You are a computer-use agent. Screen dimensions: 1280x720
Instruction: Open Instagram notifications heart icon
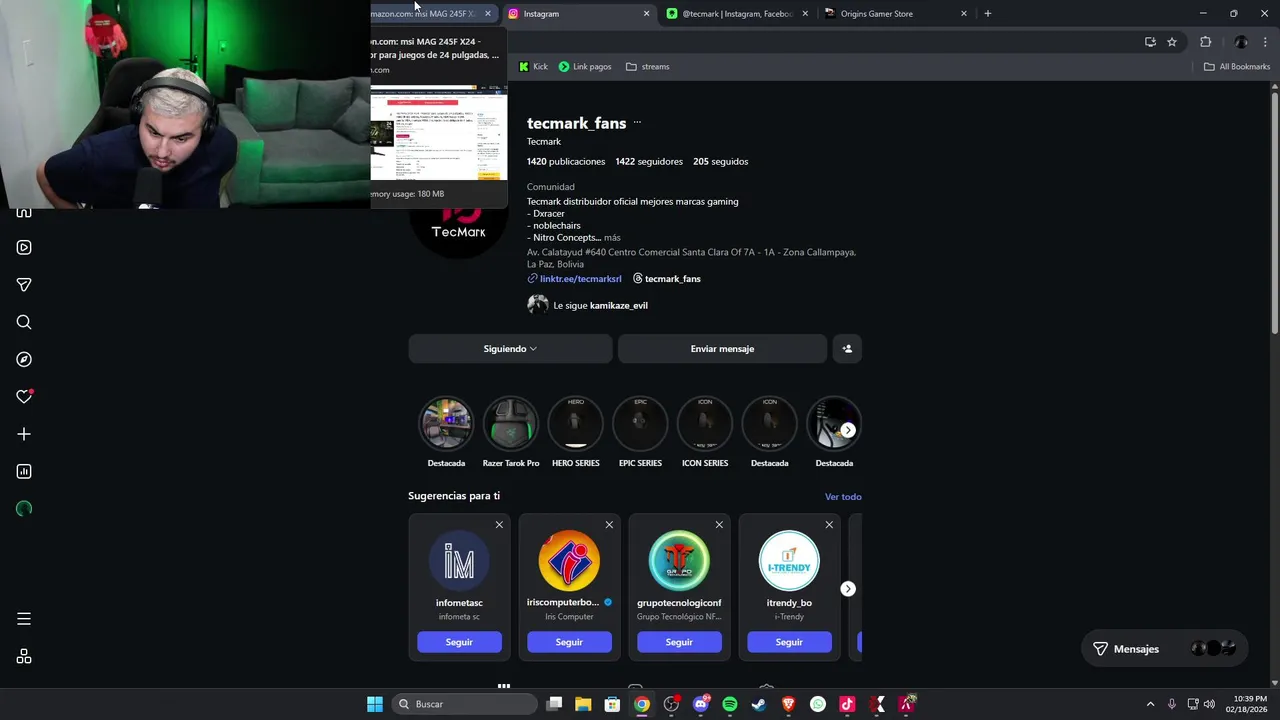point(24,397)
